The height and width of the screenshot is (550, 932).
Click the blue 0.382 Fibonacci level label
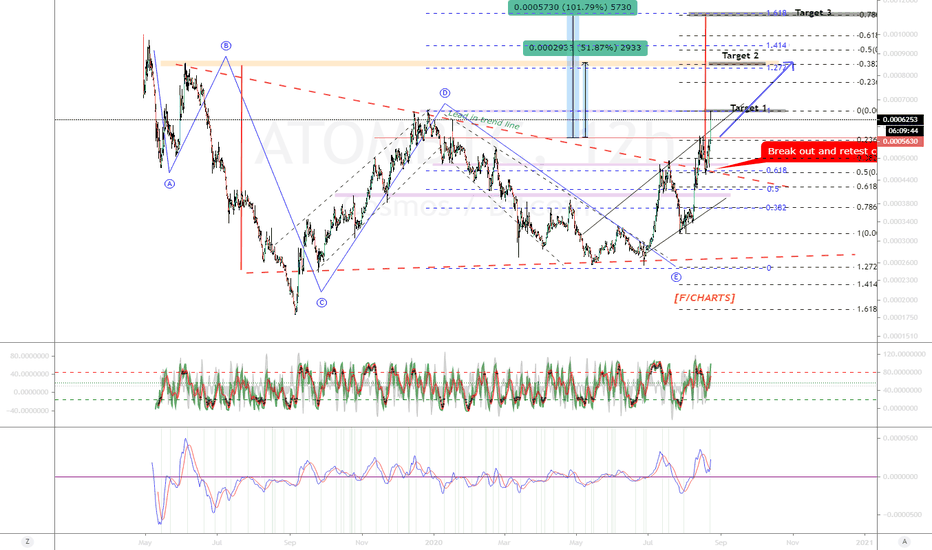776,208
